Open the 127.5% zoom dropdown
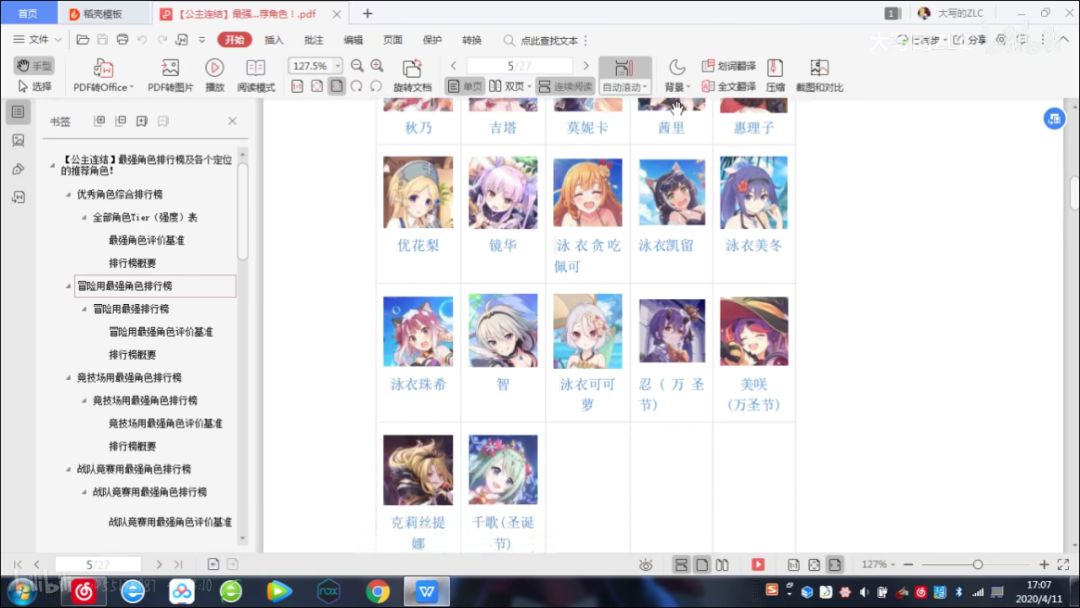The image size is (1080, 608). point(338,66)
